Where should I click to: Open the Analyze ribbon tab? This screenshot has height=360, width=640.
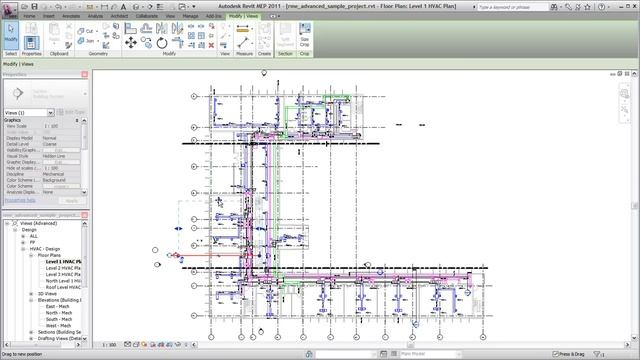coord(95,16)
